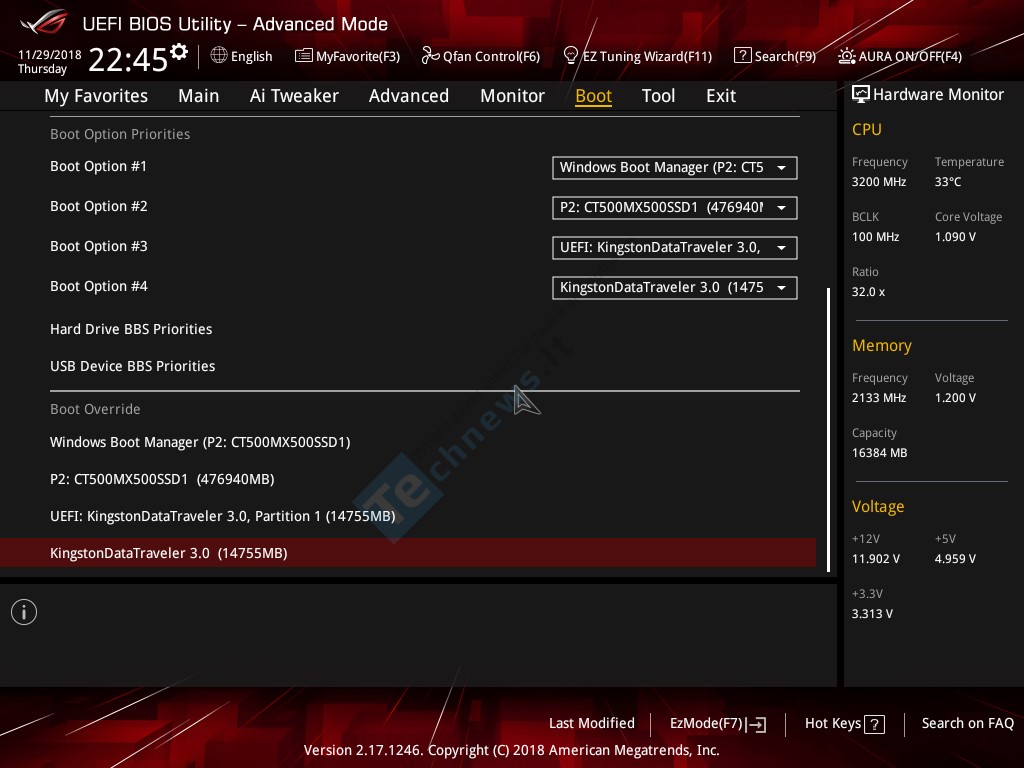Click the Search question mark icon
Screen dimensions: 1024x768
coord(743,56)
